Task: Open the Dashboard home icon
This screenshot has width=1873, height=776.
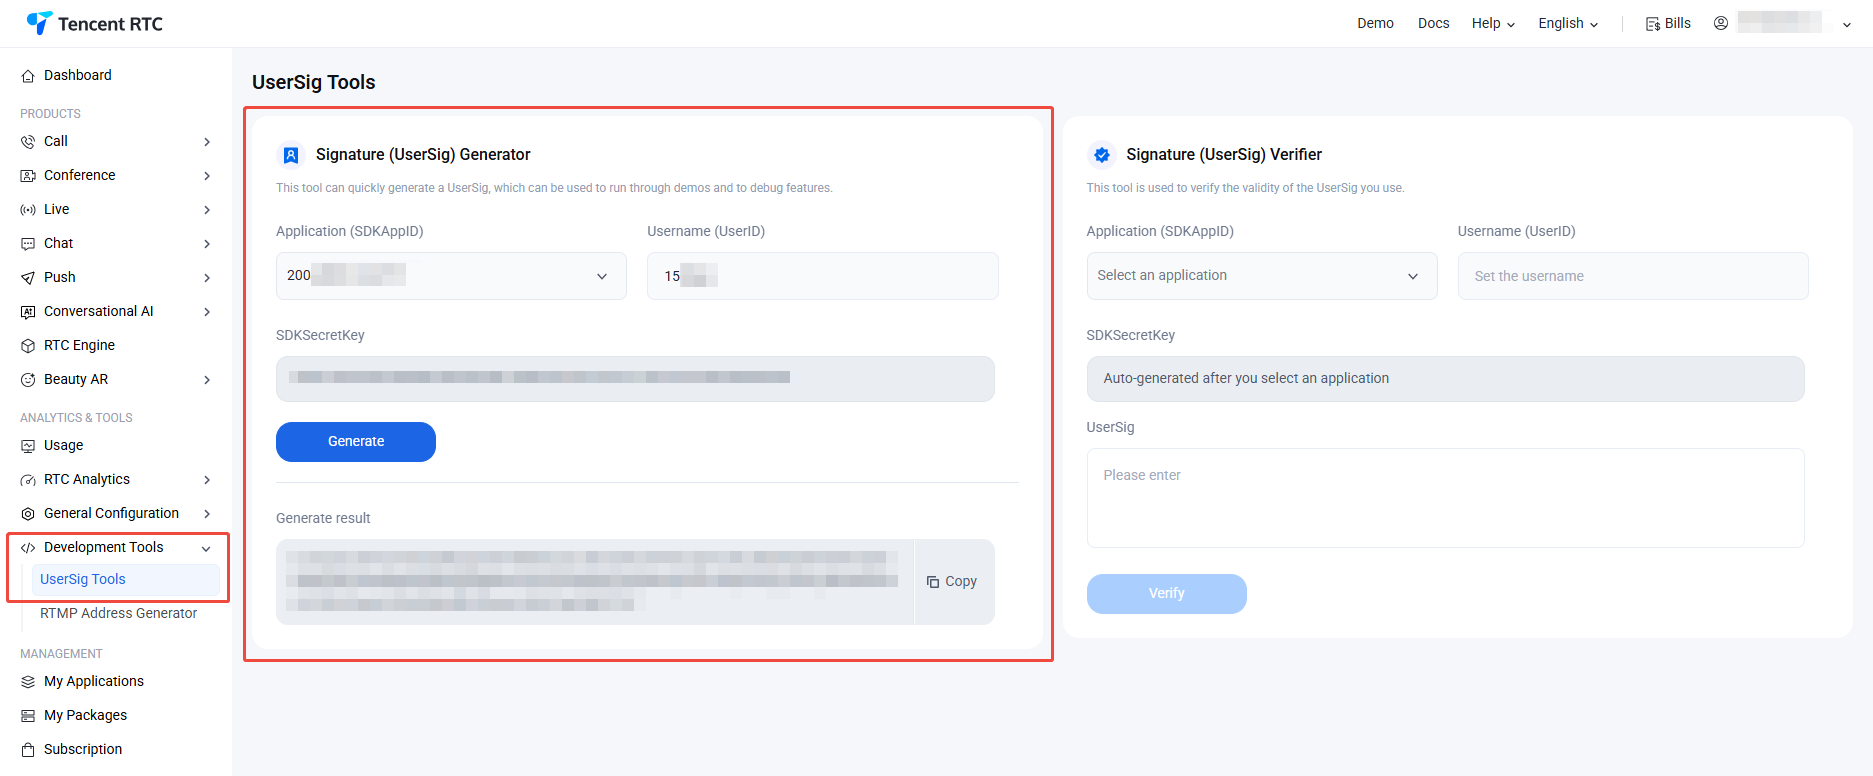Action: [28, 76]
